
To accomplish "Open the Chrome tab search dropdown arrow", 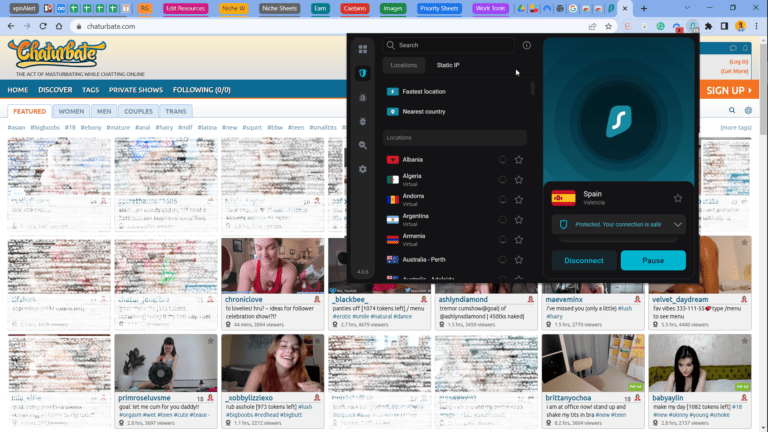I will point(687,8).
